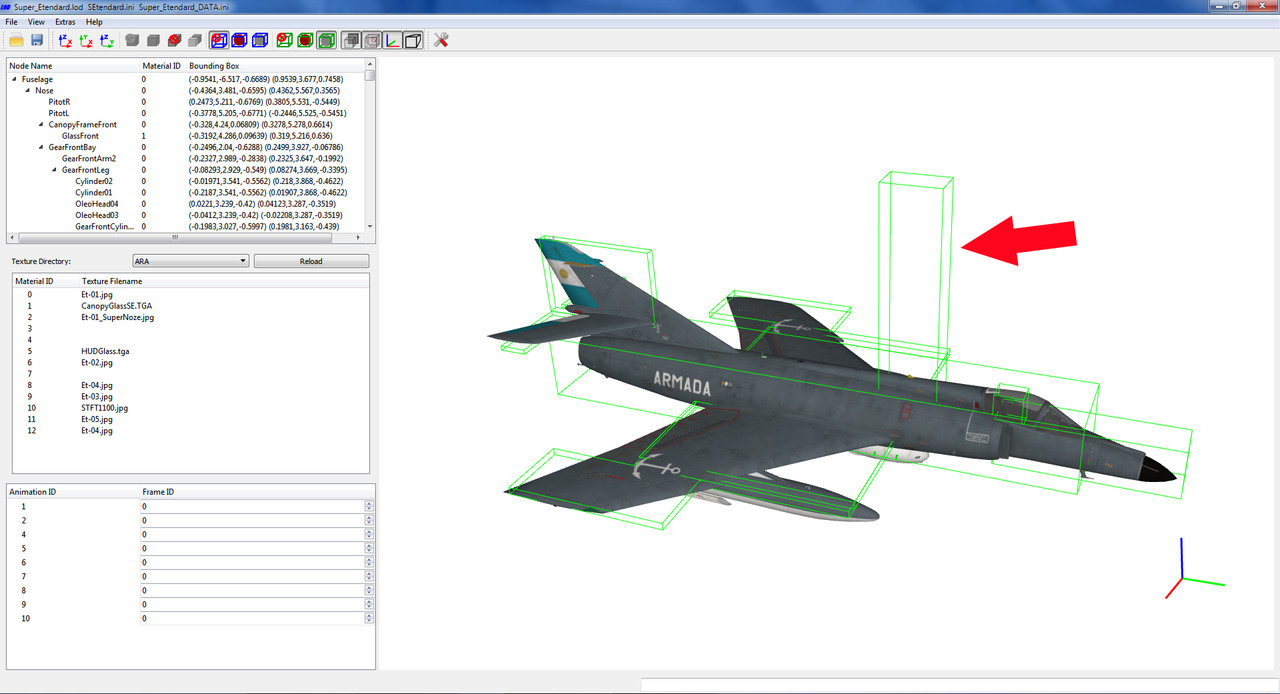
Task: Select texture CanopyGlassSE.TGA
Action: pyautogui.click(x=117, y=306)
